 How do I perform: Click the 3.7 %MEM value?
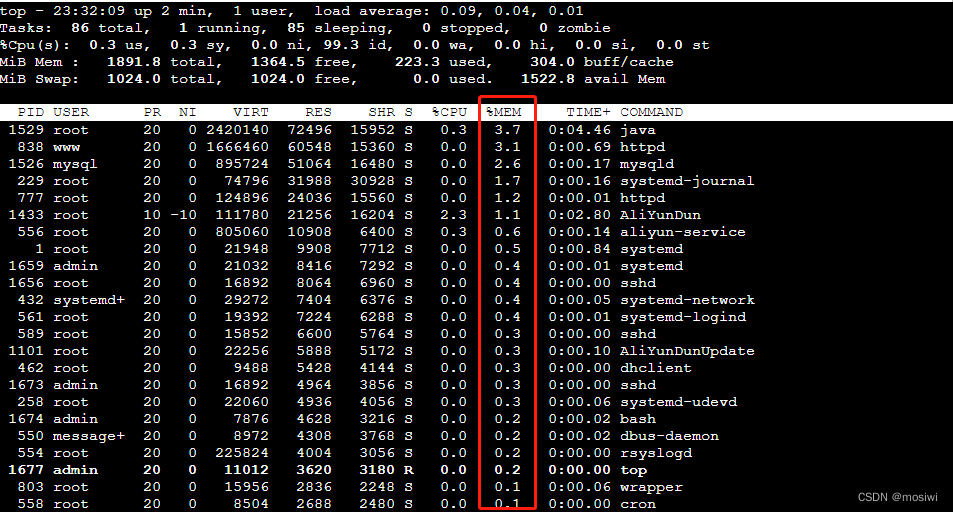coord(507,130)
